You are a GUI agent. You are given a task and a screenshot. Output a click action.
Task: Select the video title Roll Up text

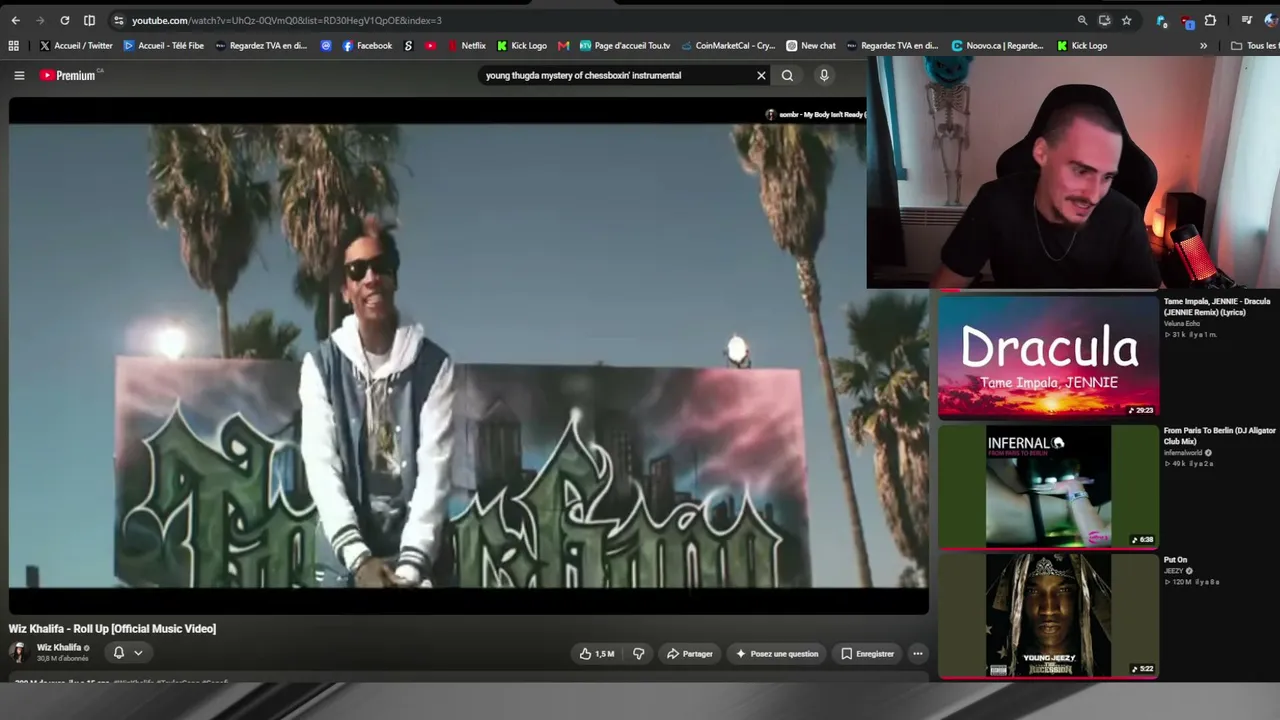pyautogui.click(x=112, y=629)
